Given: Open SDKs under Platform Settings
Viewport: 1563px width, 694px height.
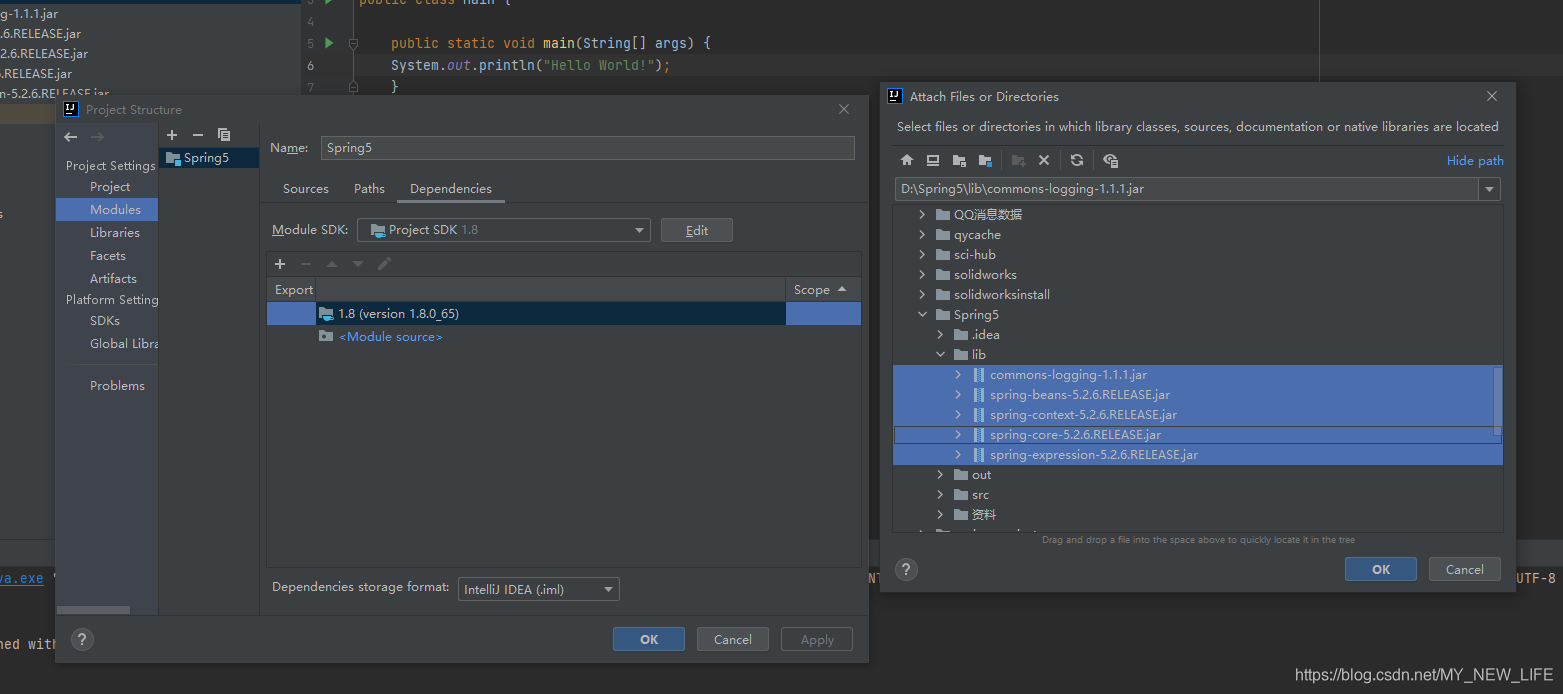Looking at the screenshot, I should (x=107, y=320).
